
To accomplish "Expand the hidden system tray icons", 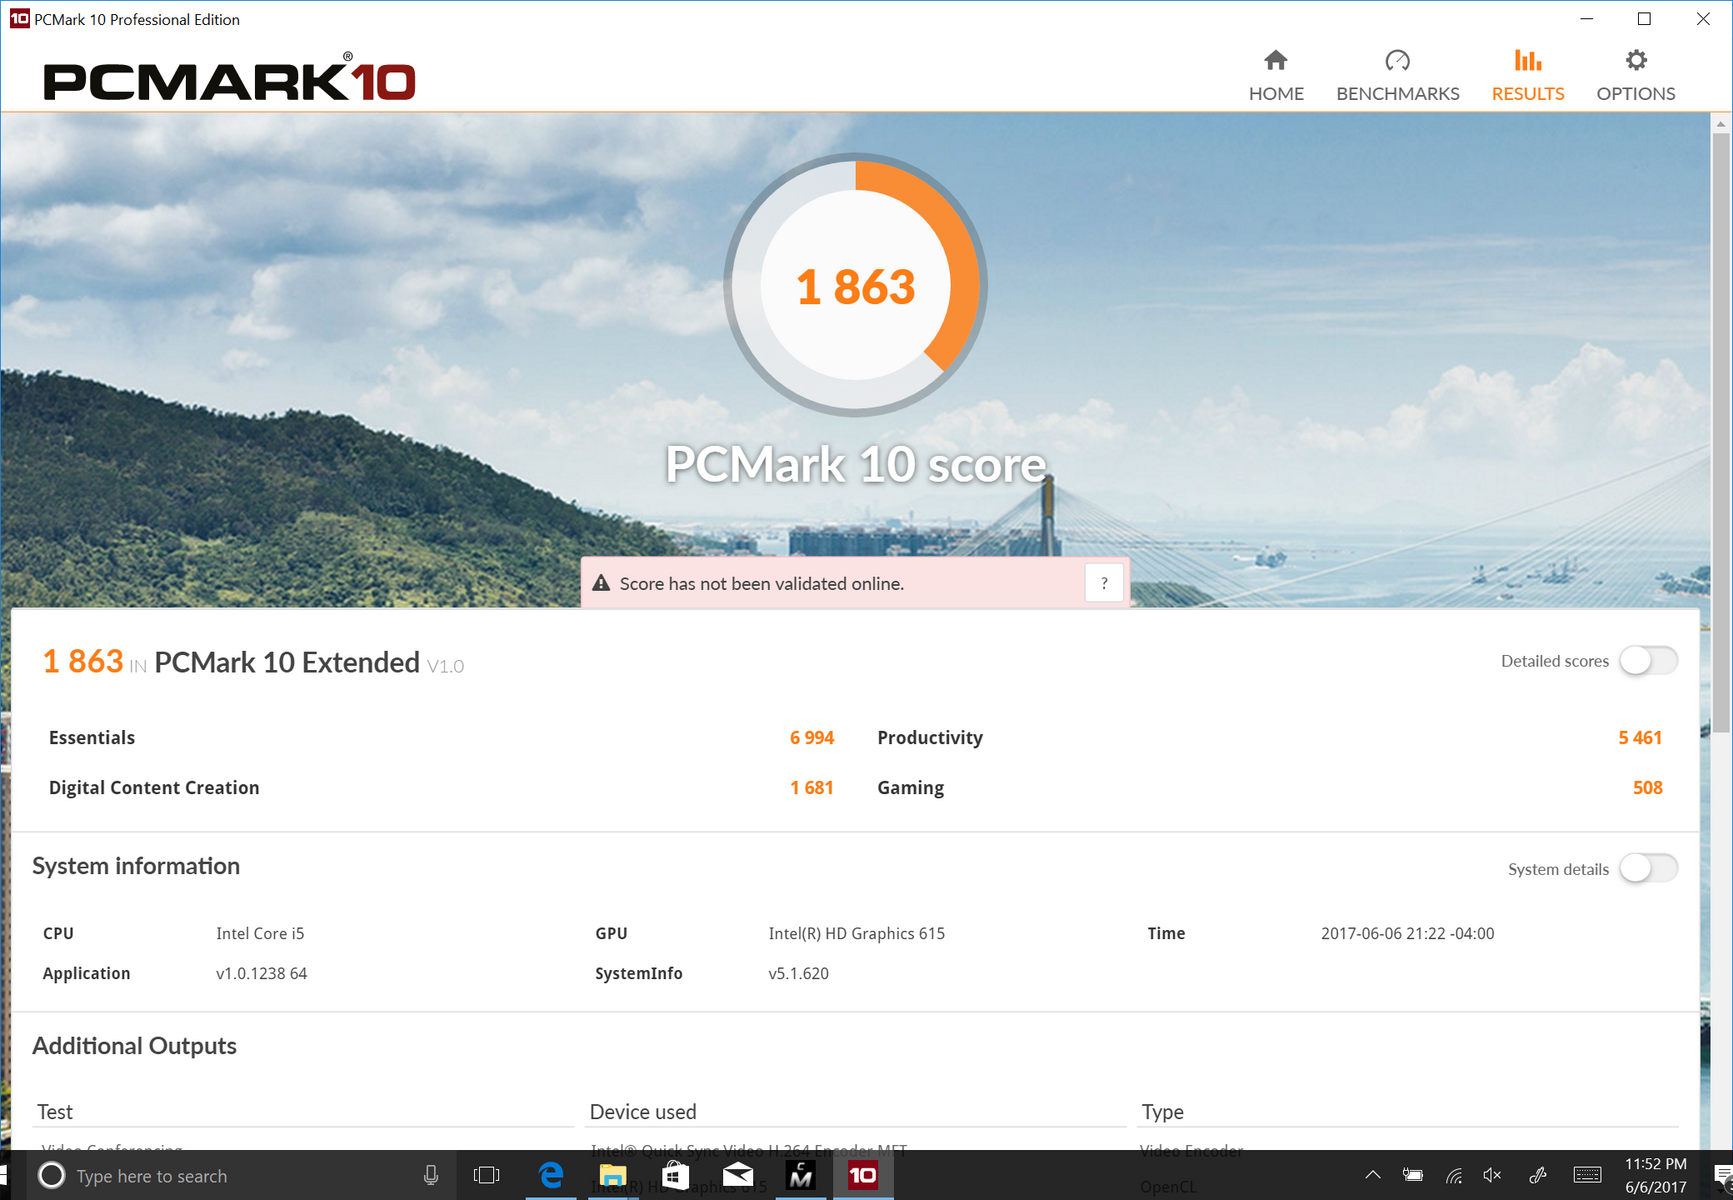I will [1373, 1176].
